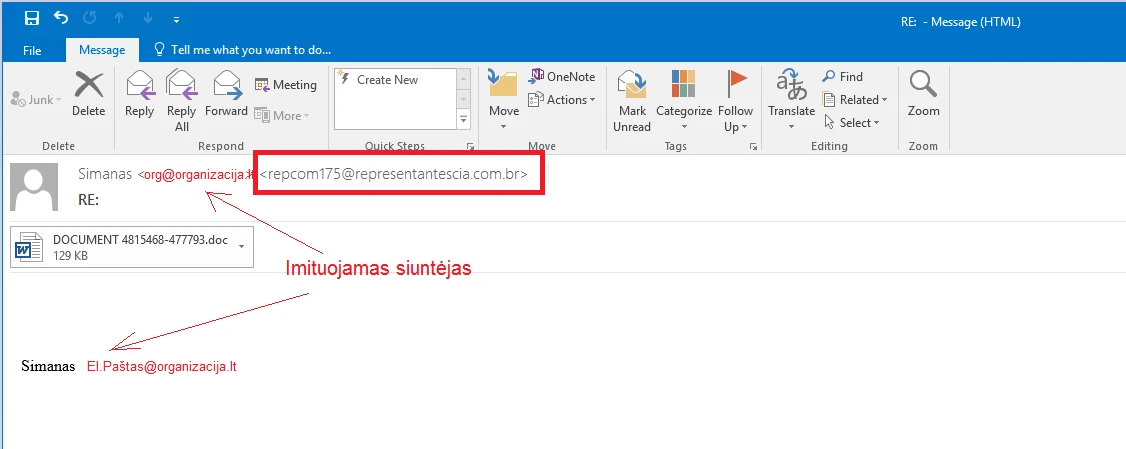Click the Undo arrow in title bar
1126x449 pixels.
click(61, 18)
